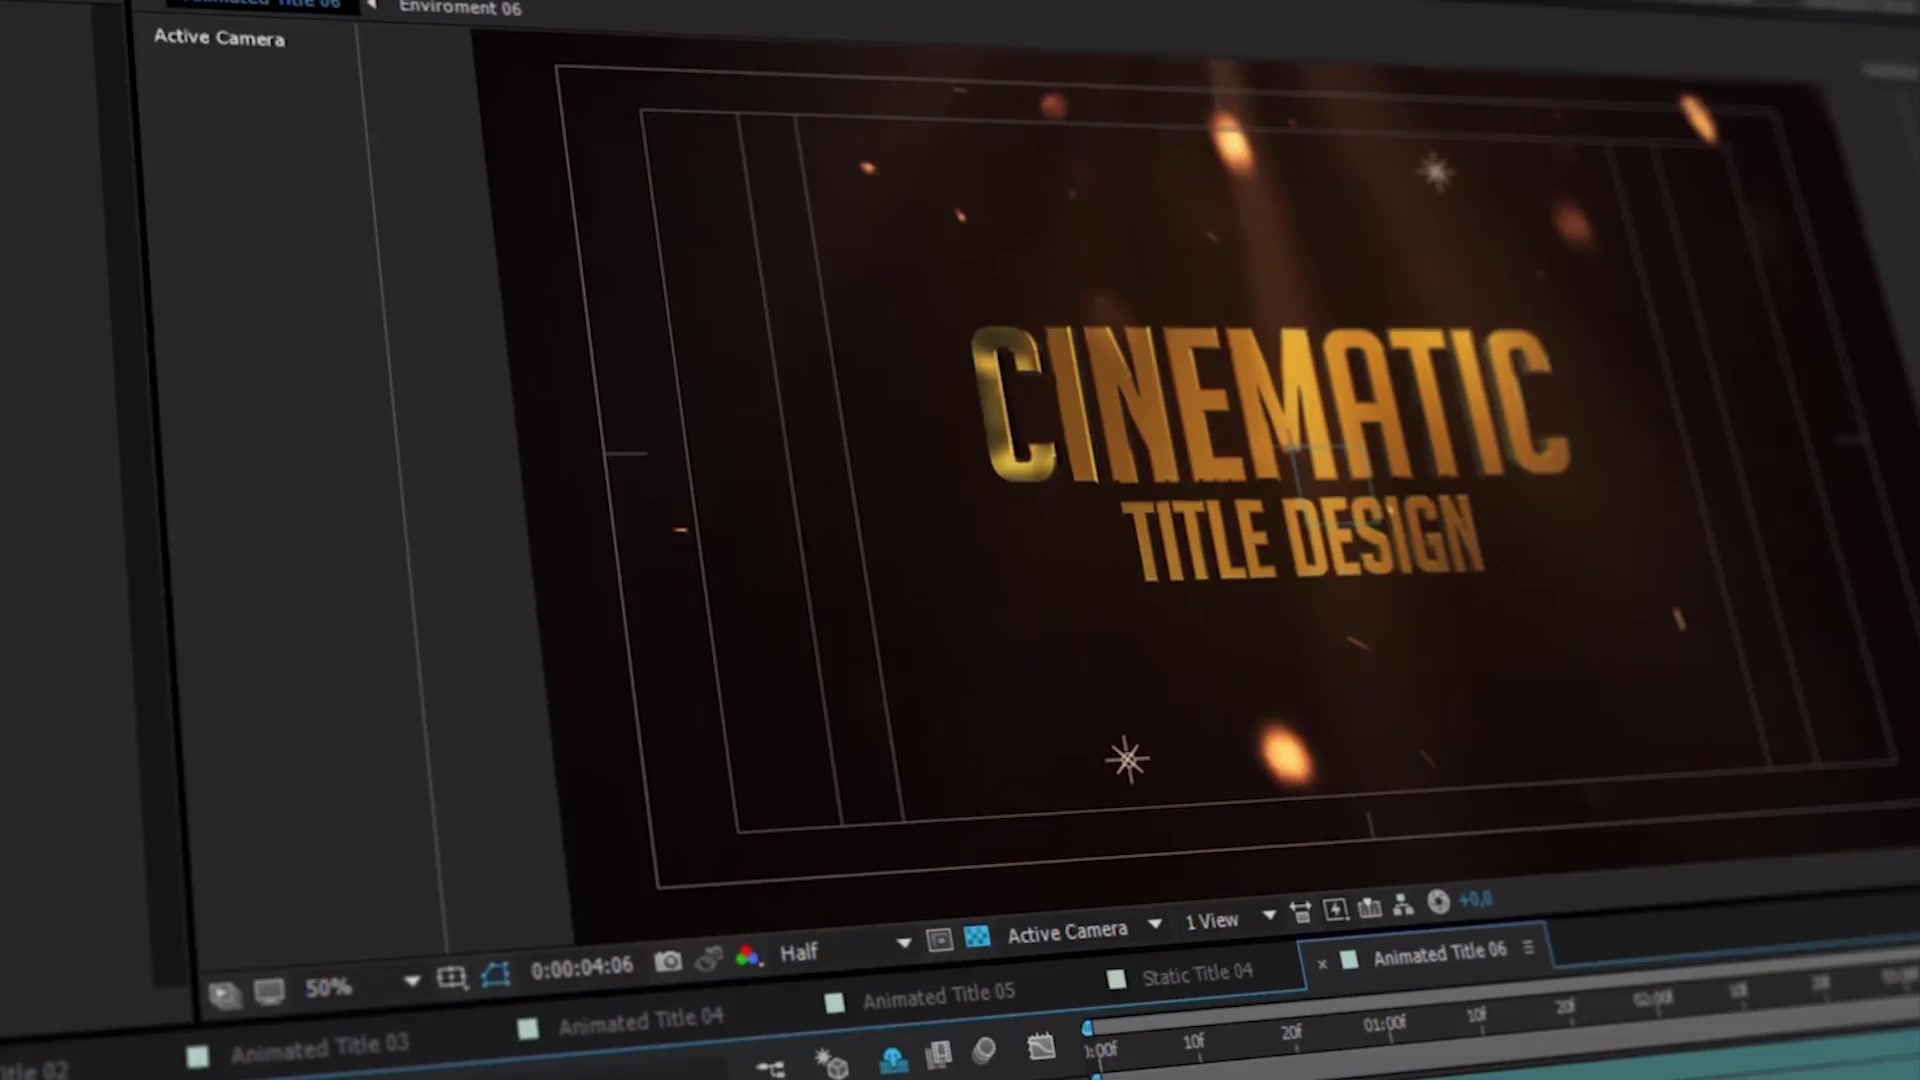Click the Timeline button in viewer bar
This screenshot has height=1080, width=1920.
[1370, 907]
